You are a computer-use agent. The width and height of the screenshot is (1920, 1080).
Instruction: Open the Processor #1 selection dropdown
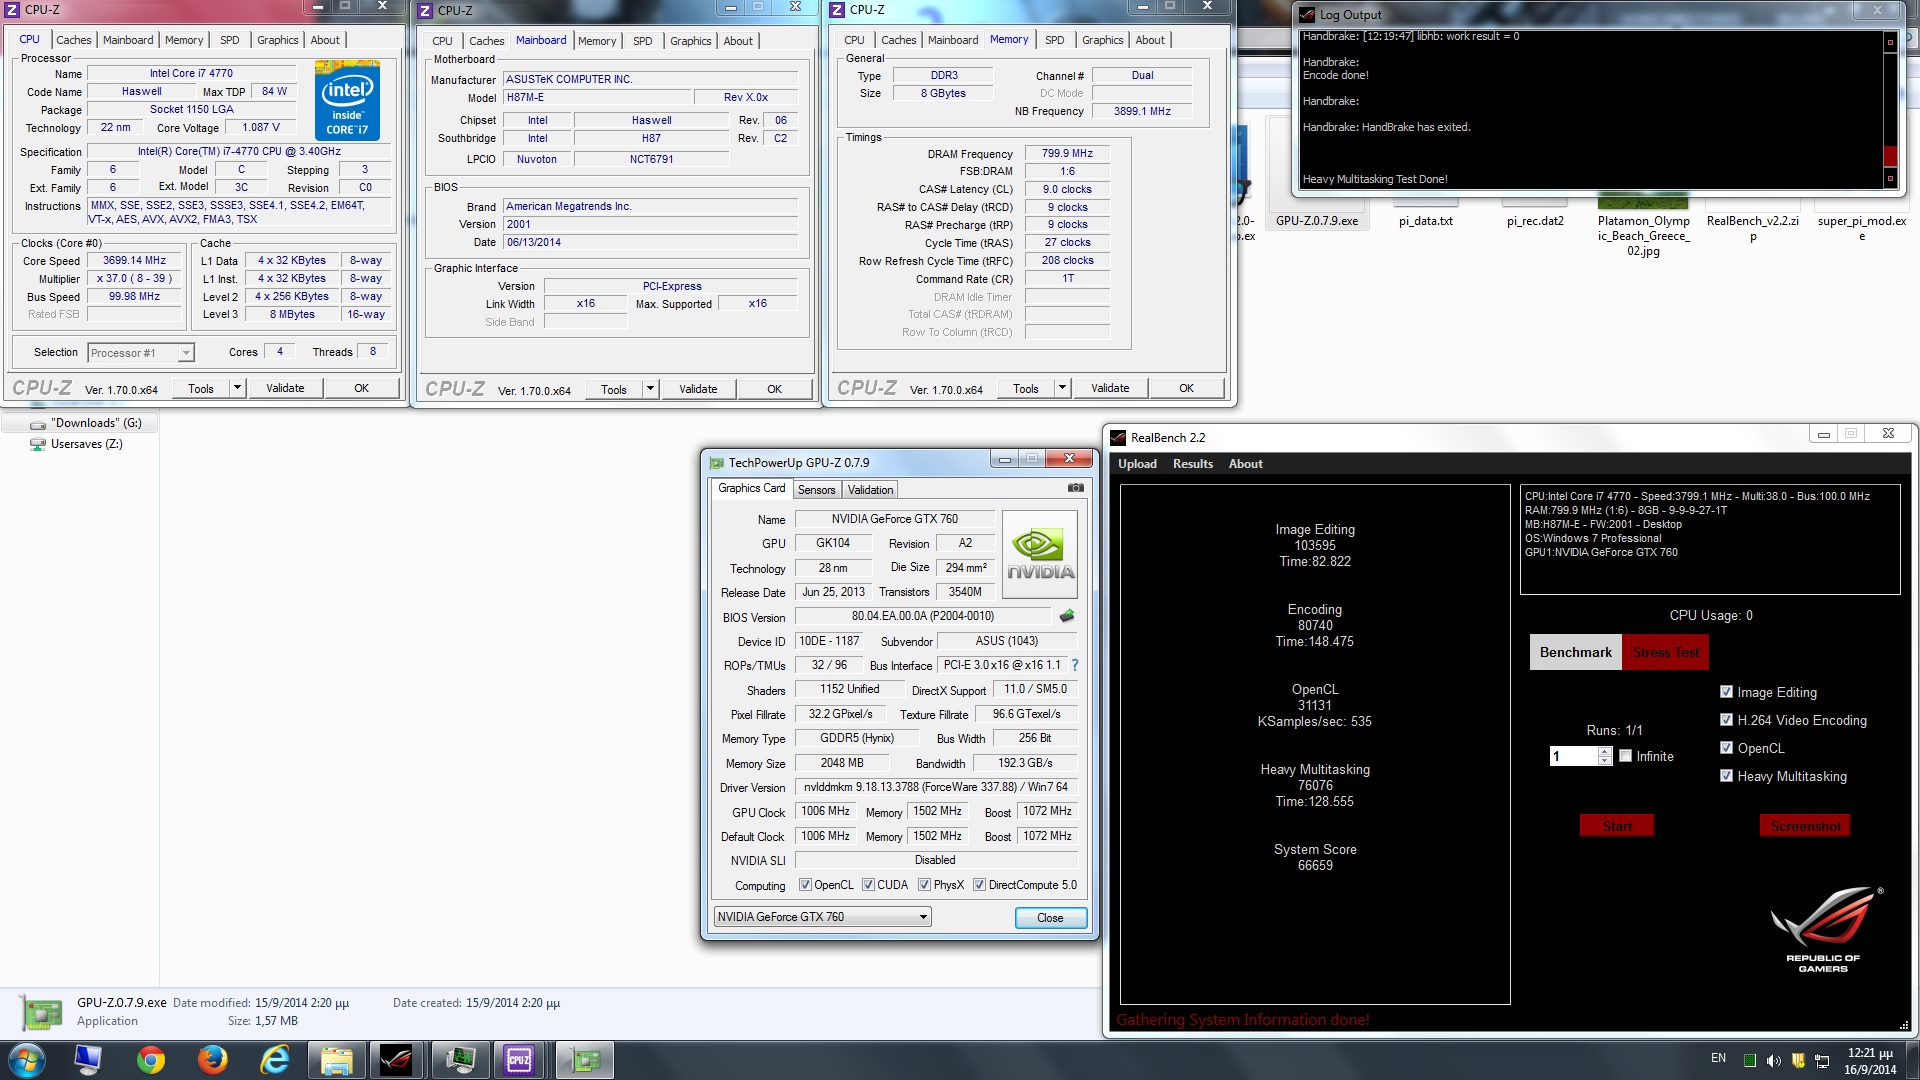(140, 353)
